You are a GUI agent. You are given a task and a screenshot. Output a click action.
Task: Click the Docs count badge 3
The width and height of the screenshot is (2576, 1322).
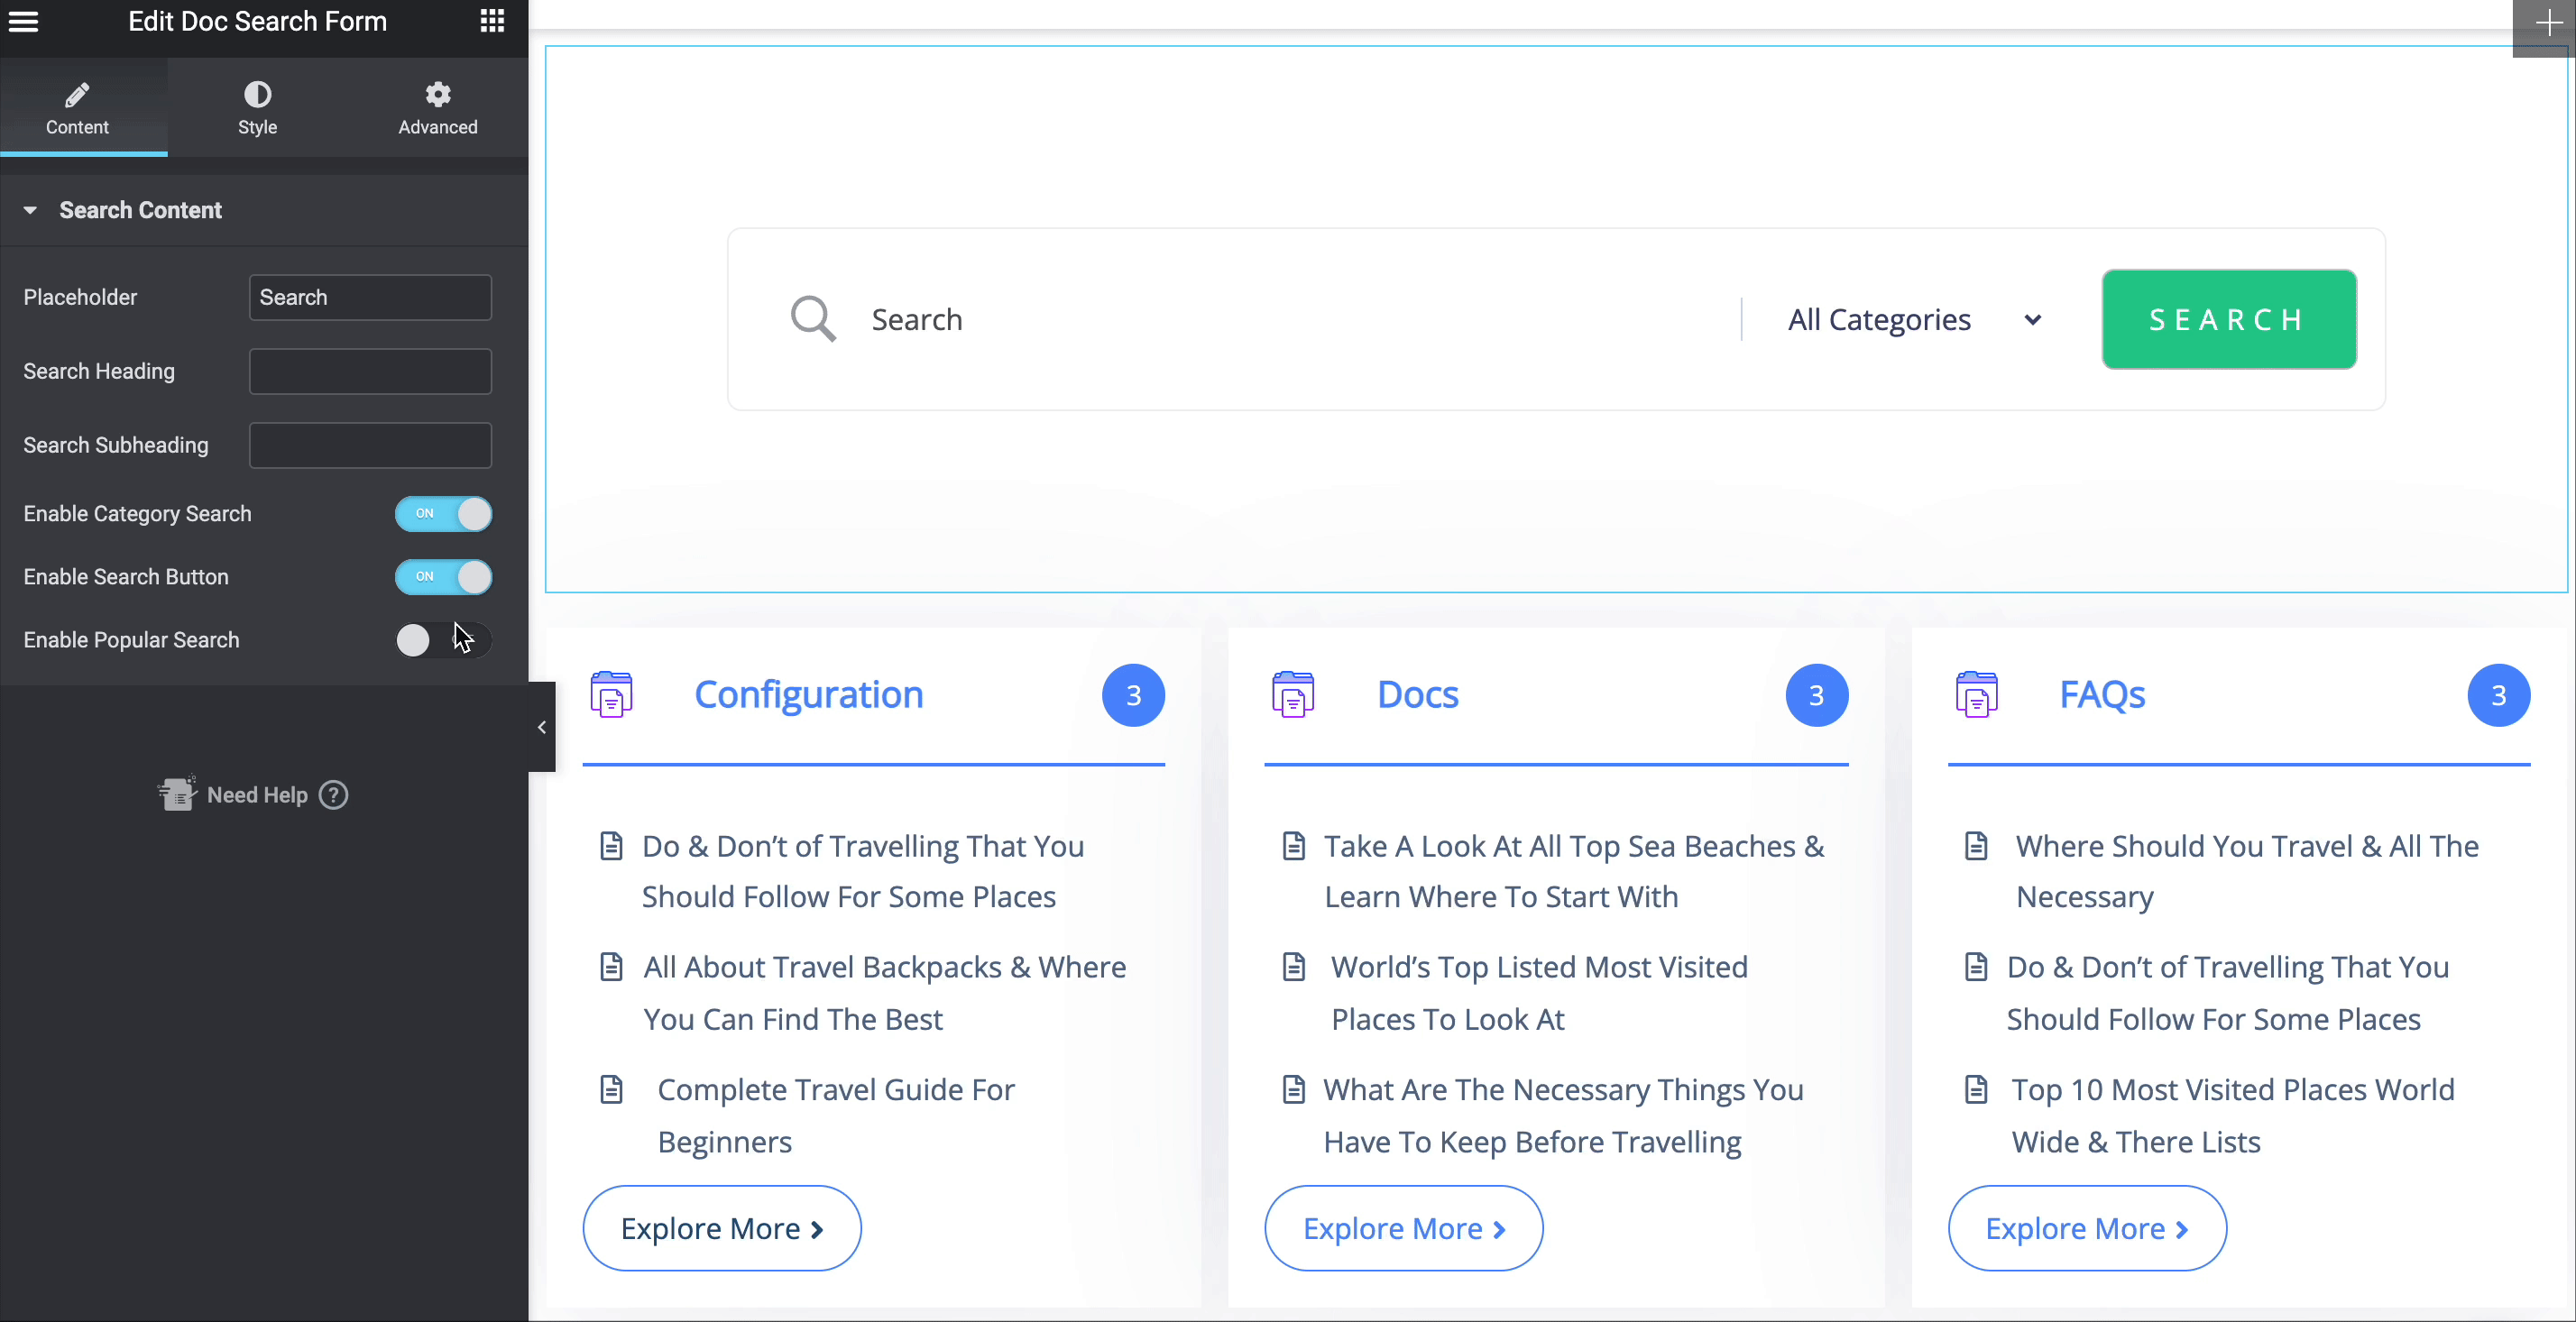pyautogui.click(x=1816, y=695)
